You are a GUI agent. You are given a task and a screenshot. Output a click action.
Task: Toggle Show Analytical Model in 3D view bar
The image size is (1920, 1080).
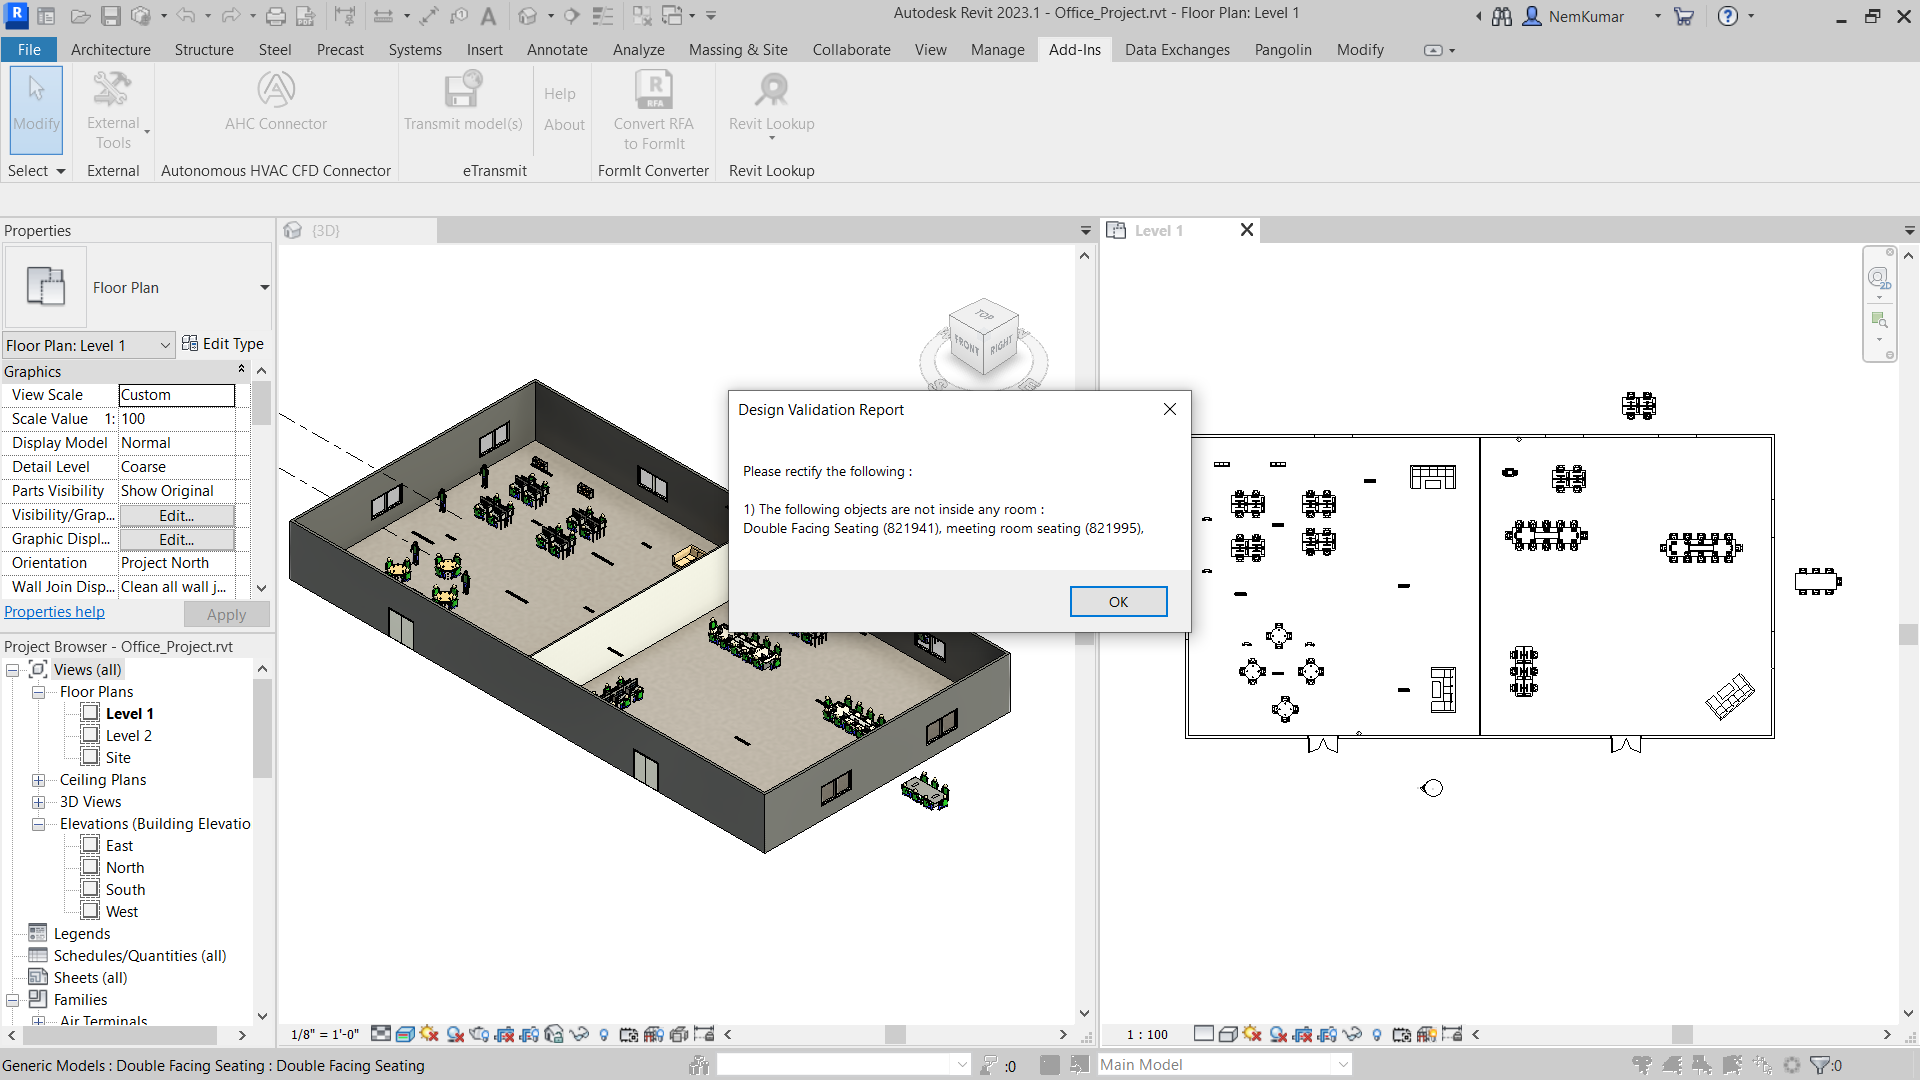[x=654, y=1034]
